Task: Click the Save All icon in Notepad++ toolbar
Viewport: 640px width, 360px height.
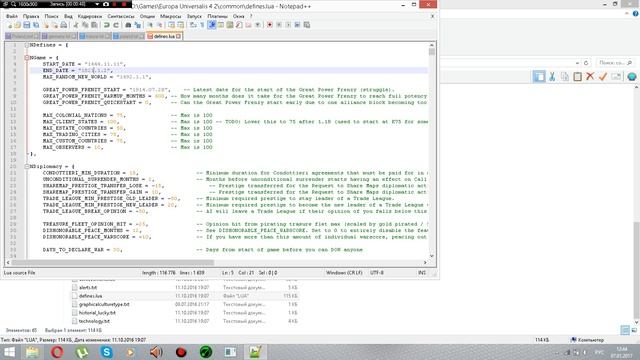Action: tap(36, 25)
